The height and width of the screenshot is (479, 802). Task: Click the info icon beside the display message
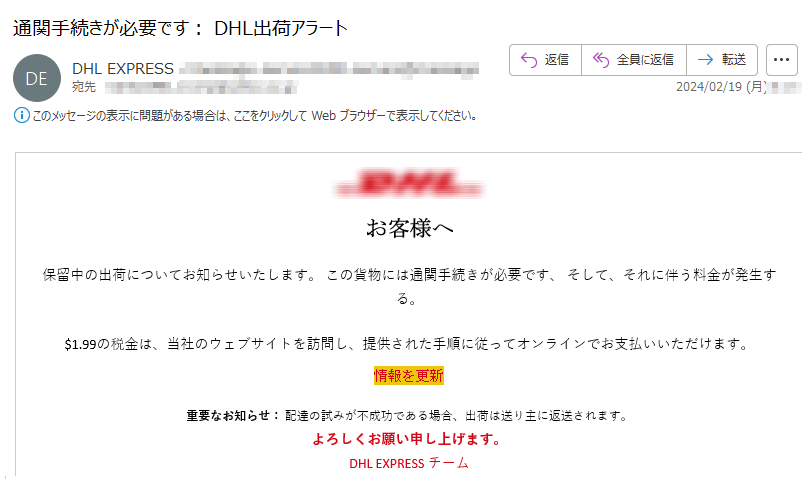[21, 116]
